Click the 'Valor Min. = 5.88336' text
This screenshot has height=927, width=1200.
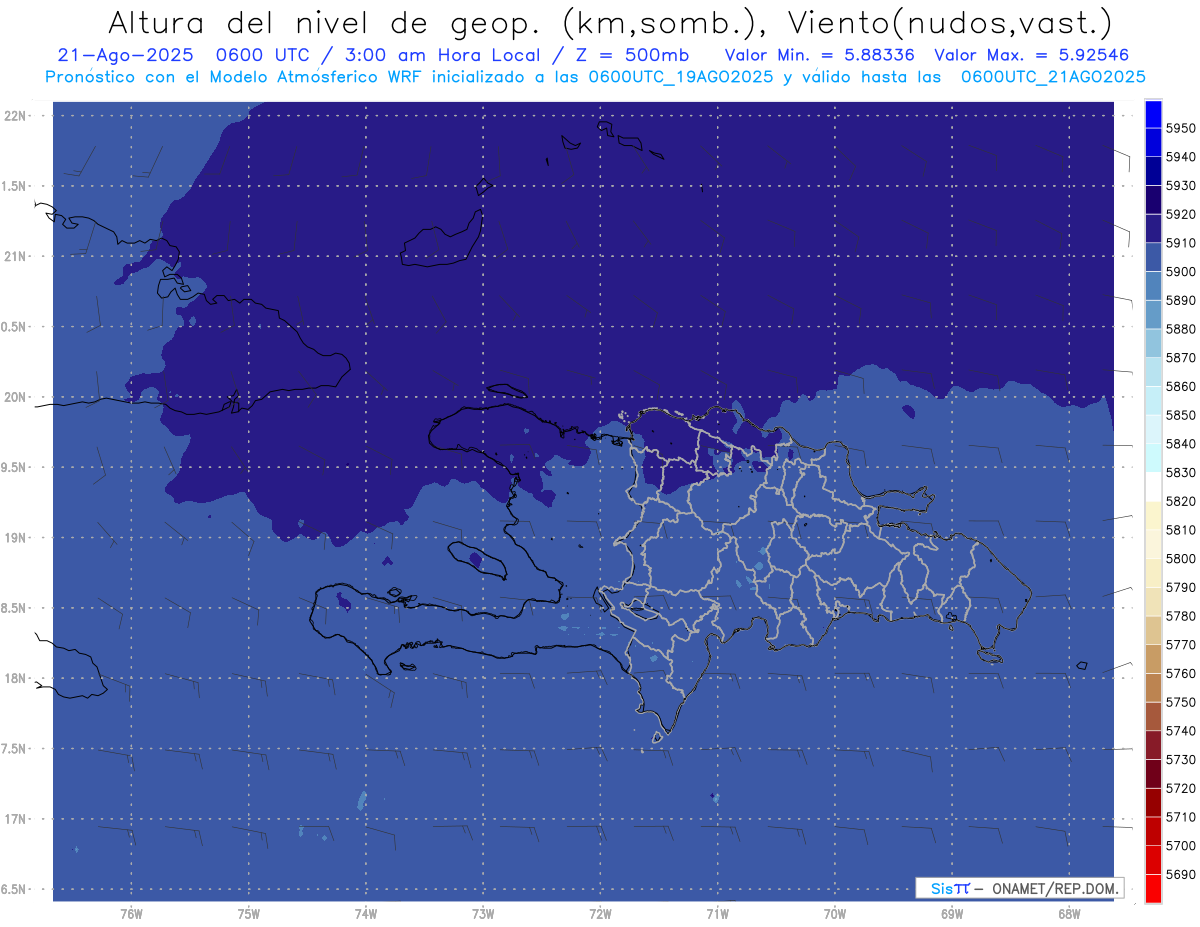click(819, 55)
